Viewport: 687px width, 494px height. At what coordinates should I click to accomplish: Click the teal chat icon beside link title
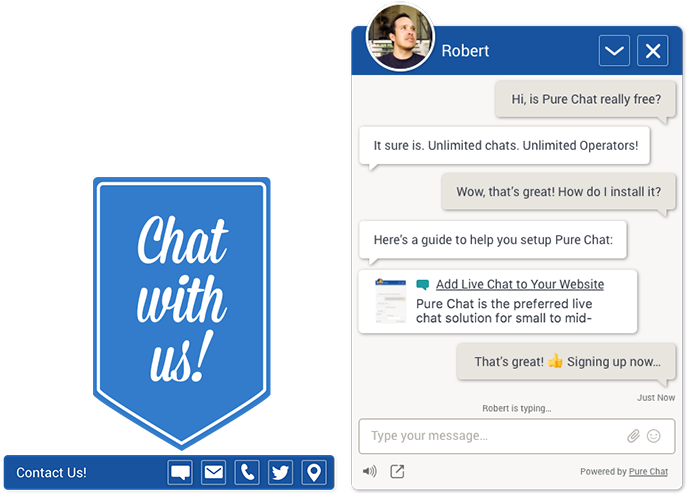(x=423, y=285)
